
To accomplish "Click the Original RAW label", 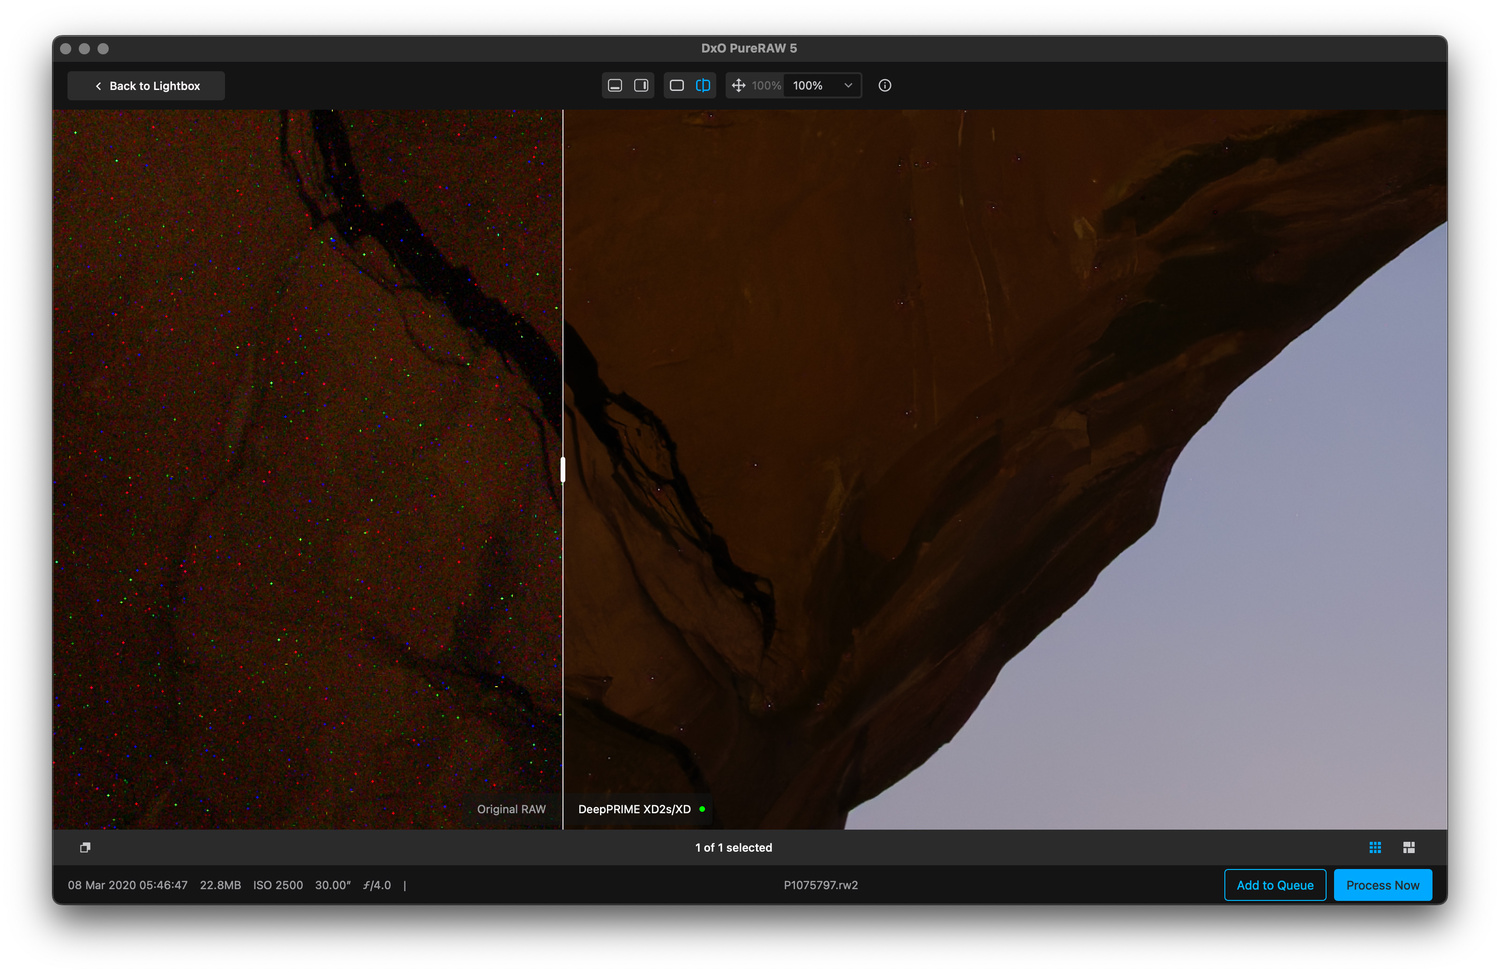I will tap(511, 809).
